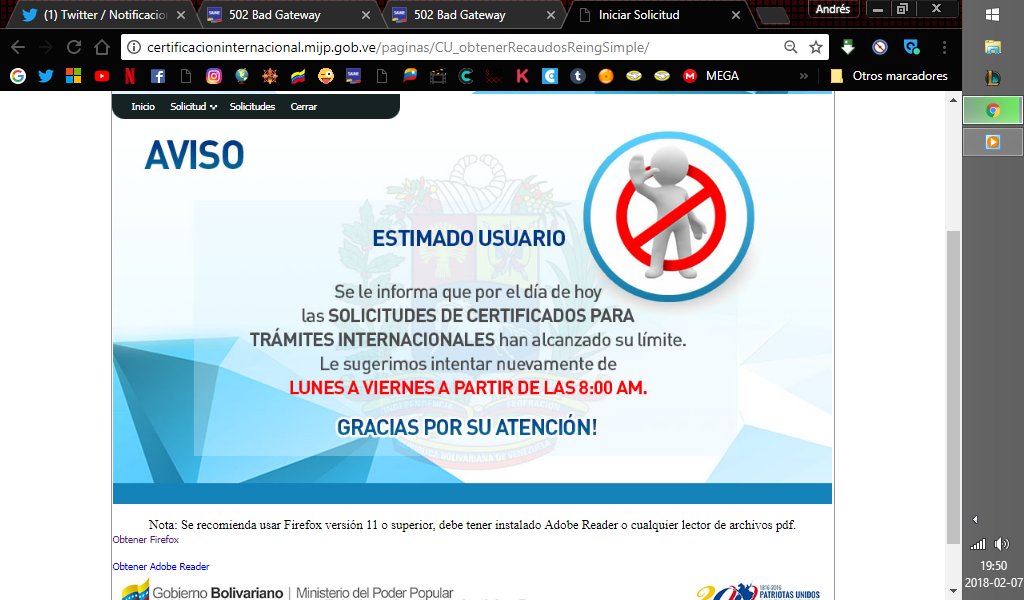Open the winking emoji bookmark
Viewport: 1024px width, 600px height.
point(326,76)
